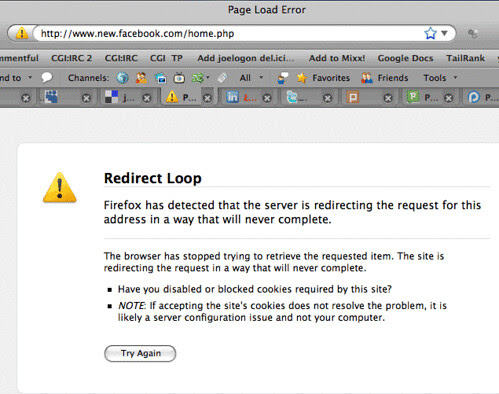Close the orange P icon tab
Image resolution: width=499 pixels, height=394 pixels.
pos(388,98)
